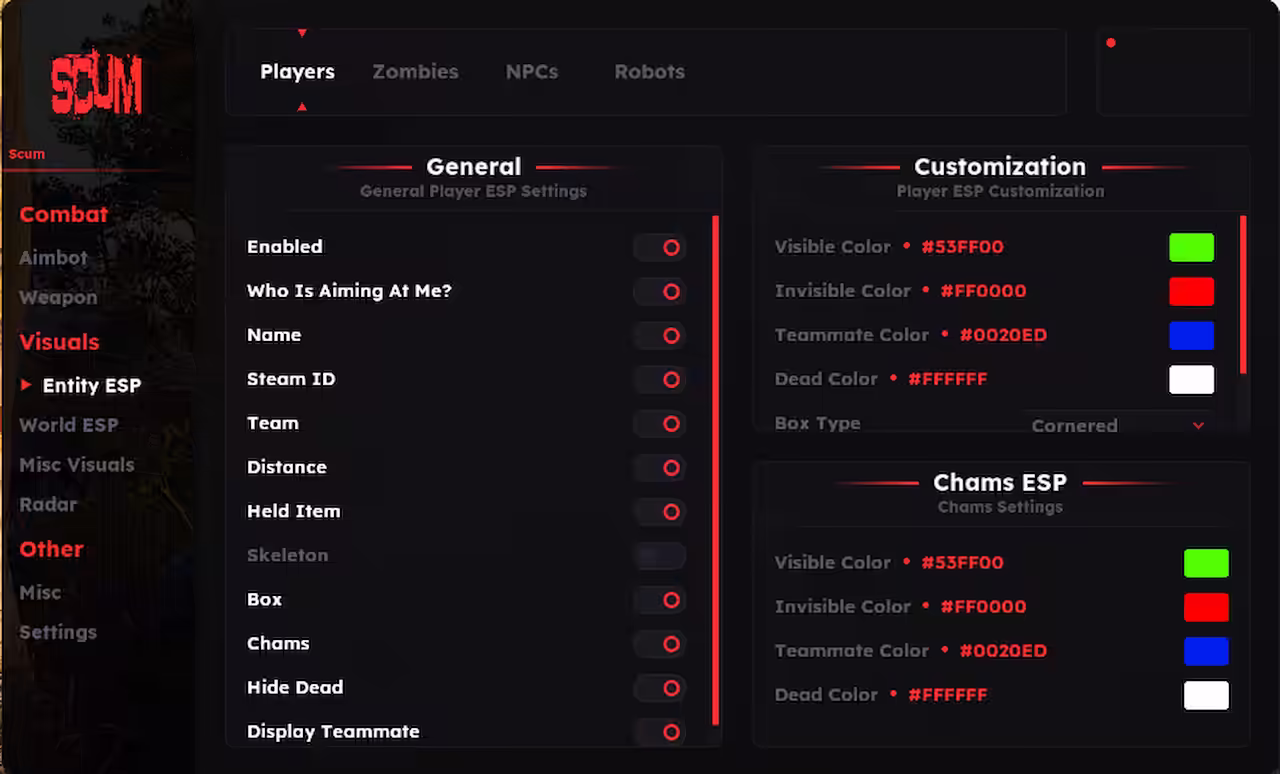1280x774 pixels.
Task: Enable Chams in the General panel
Action: point(659,644)
